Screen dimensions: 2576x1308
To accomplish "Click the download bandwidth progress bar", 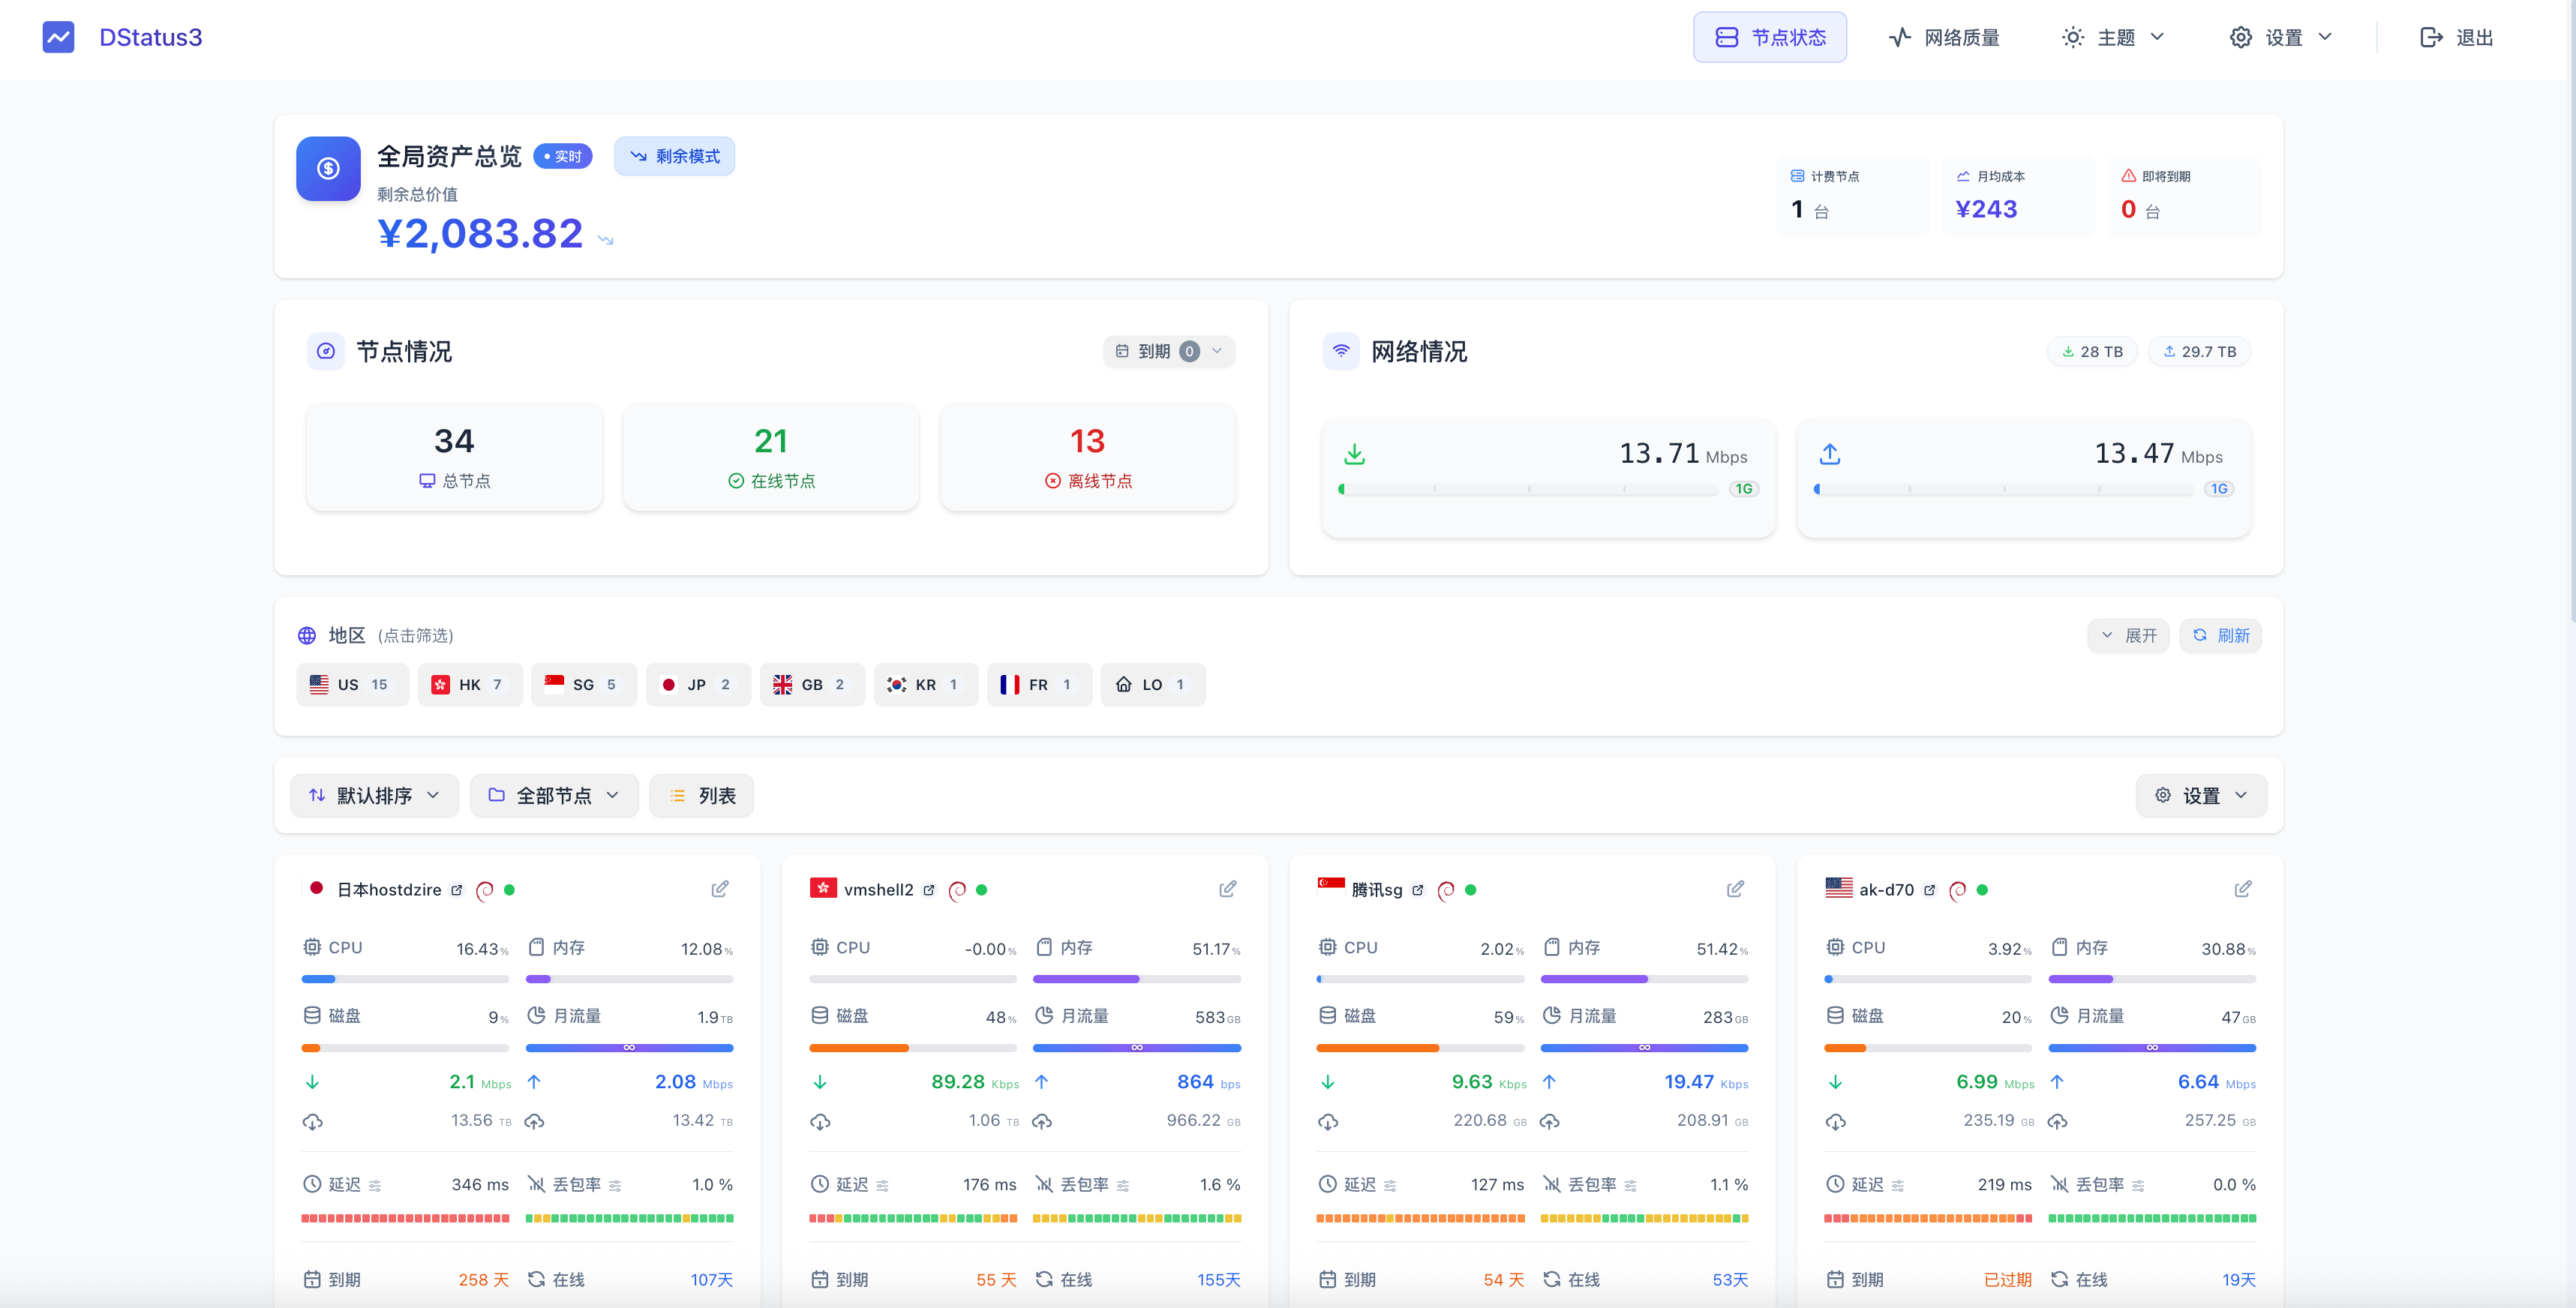I will 1528,489.
